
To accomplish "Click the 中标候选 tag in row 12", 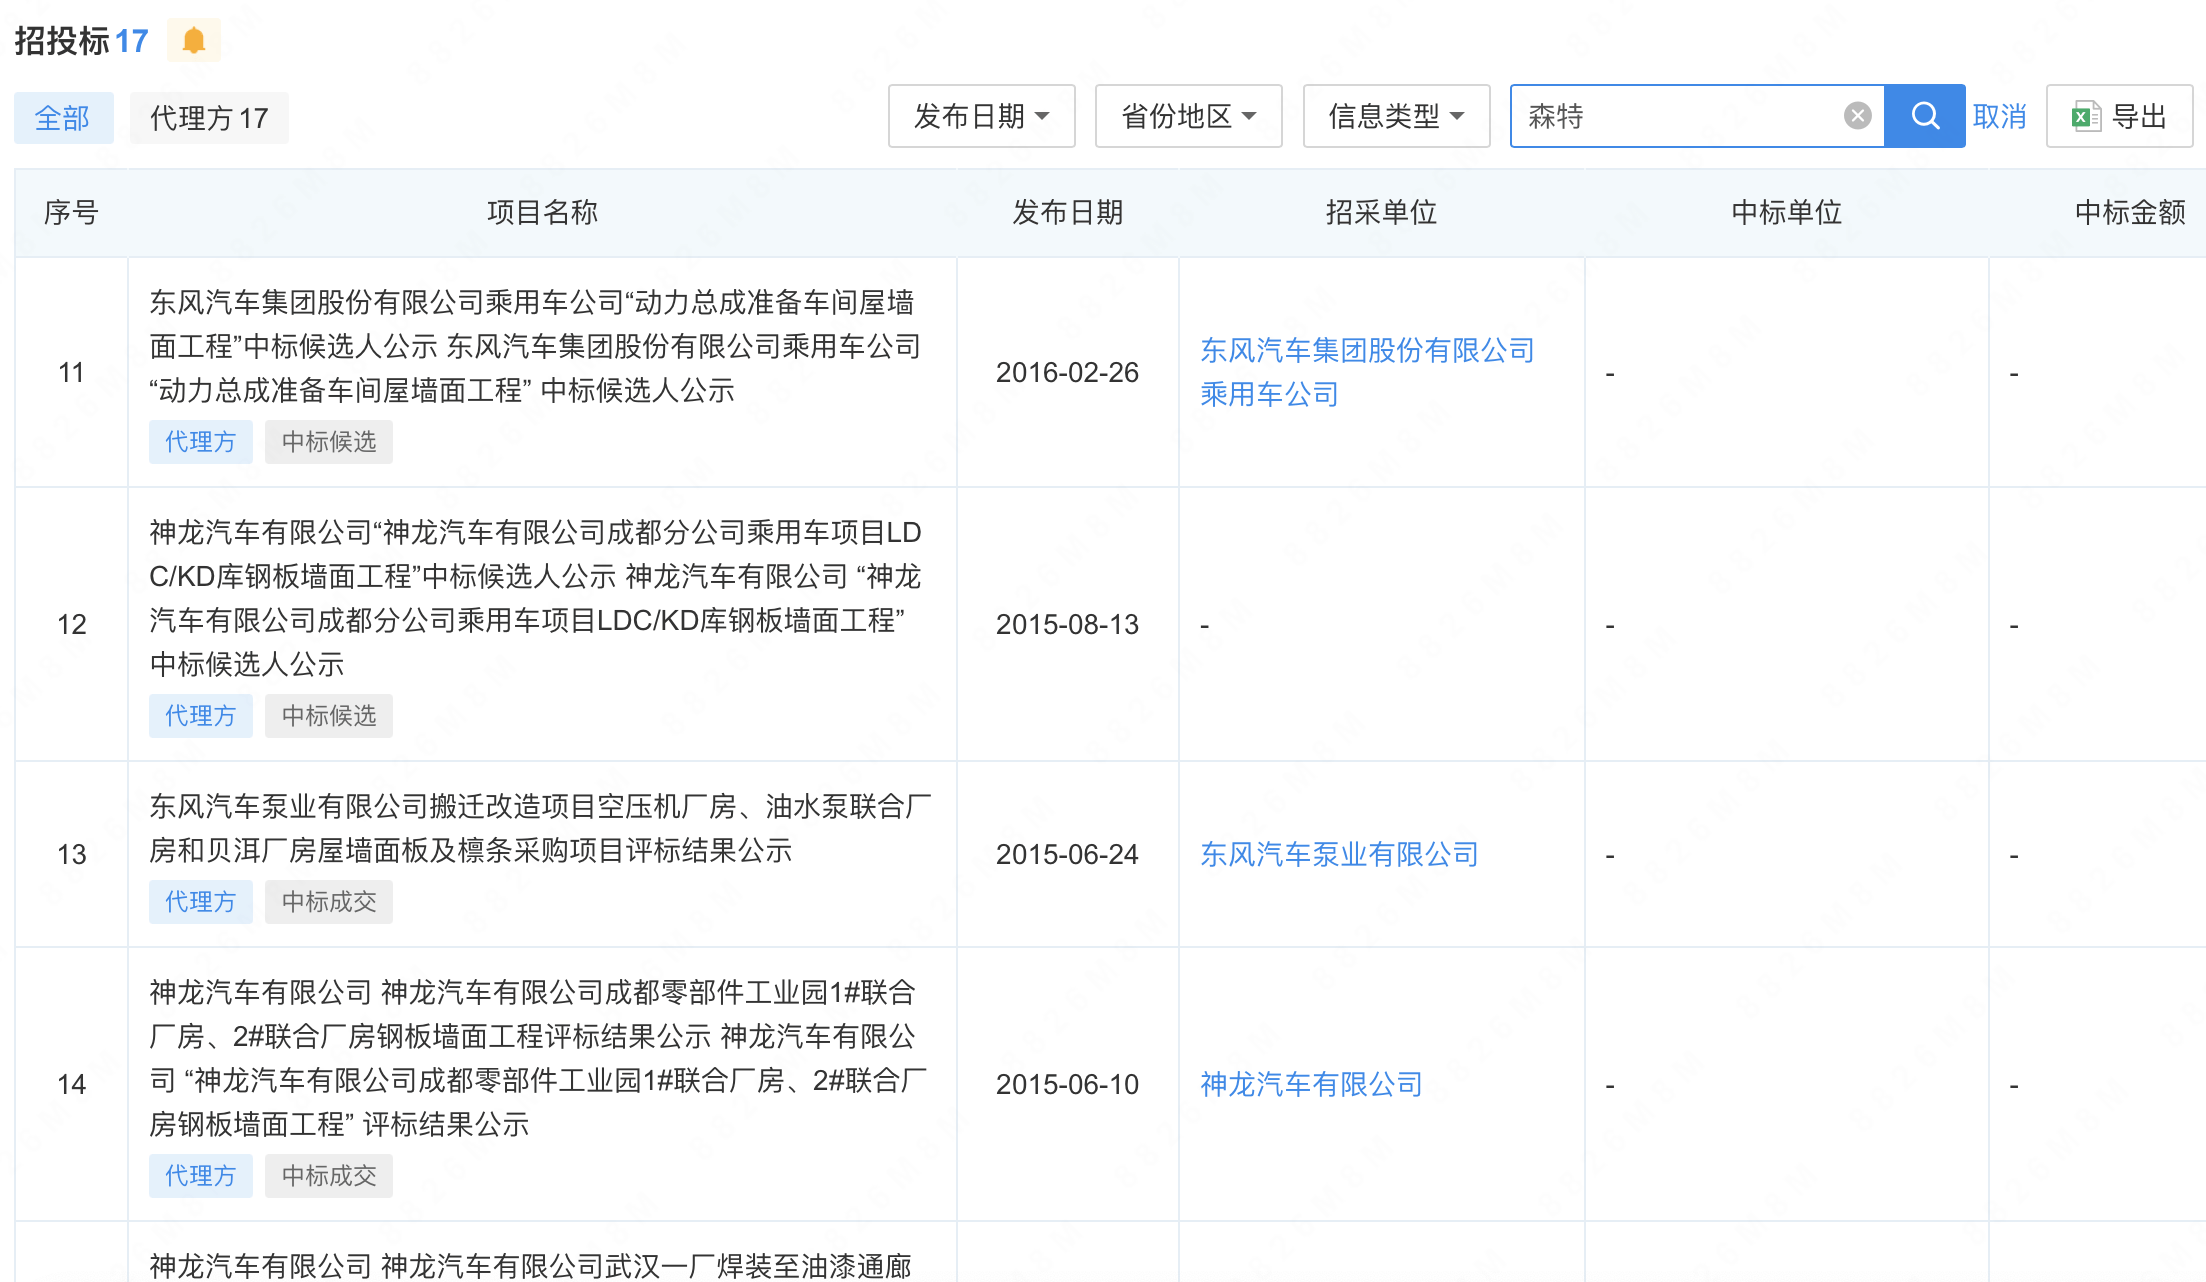I will click(x=328, y=716).
